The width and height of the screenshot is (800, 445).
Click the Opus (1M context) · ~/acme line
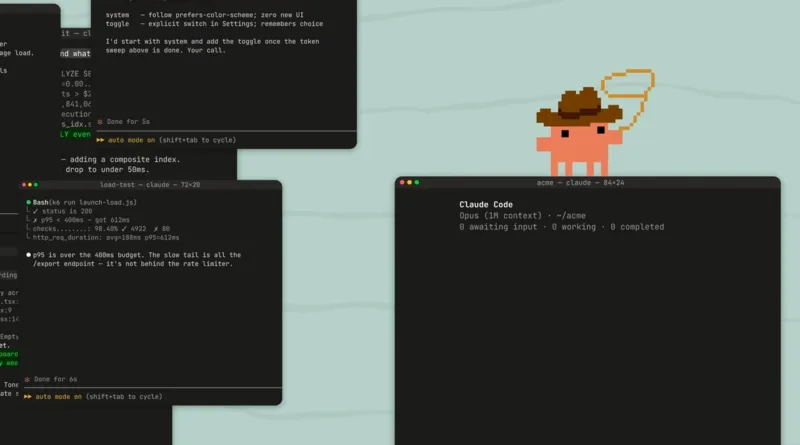click(x=522, y=216)
